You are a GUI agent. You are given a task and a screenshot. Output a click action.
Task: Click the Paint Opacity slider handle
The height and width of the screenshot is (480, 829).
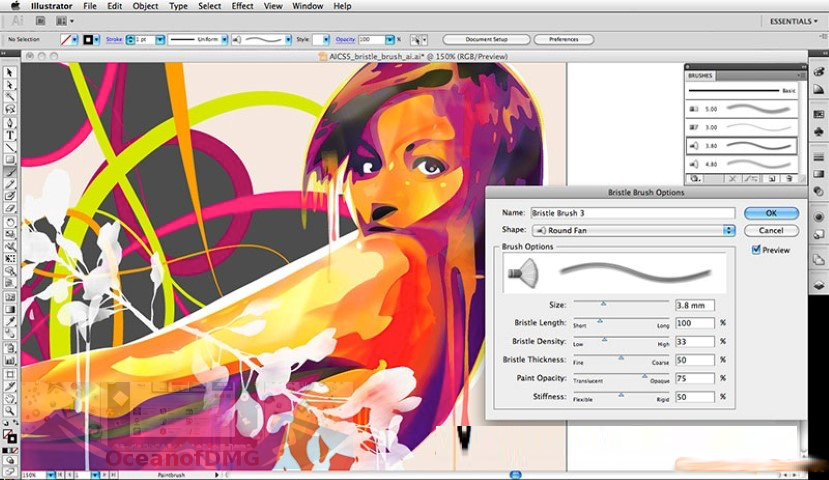(x=644, y=376)
